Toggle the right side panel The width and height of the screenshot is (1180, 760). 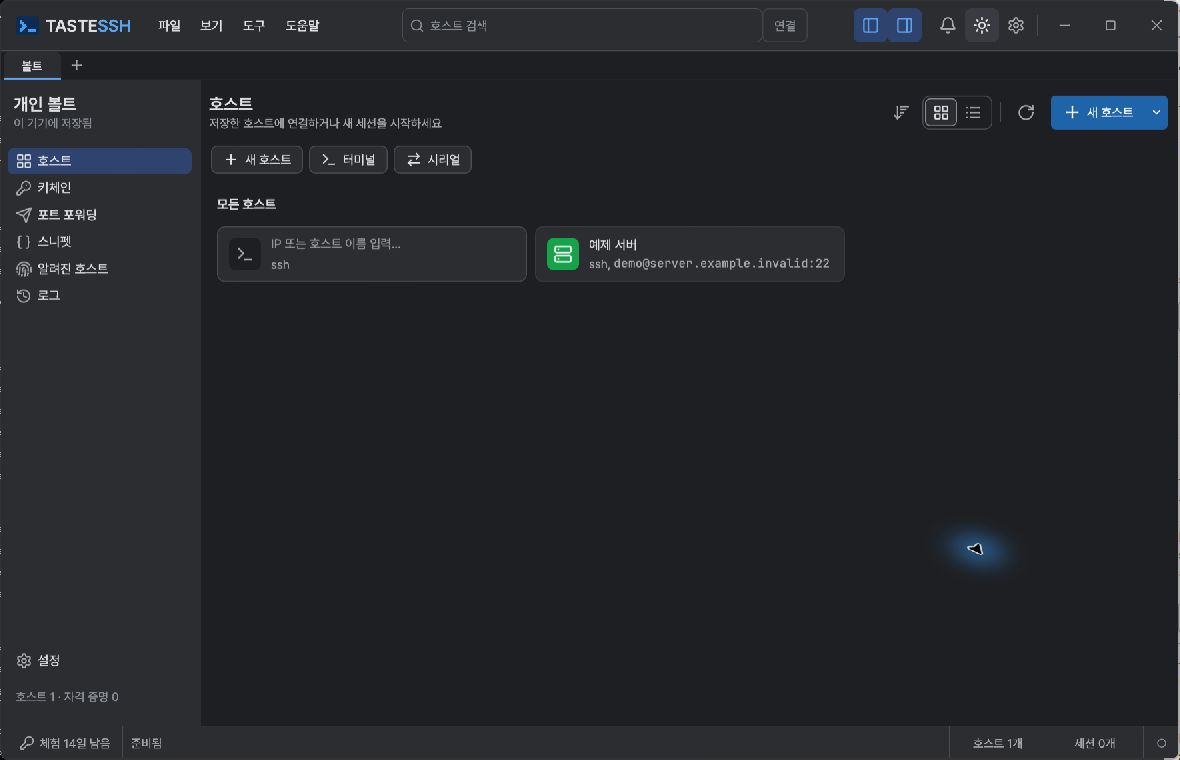tap(905, 26)
